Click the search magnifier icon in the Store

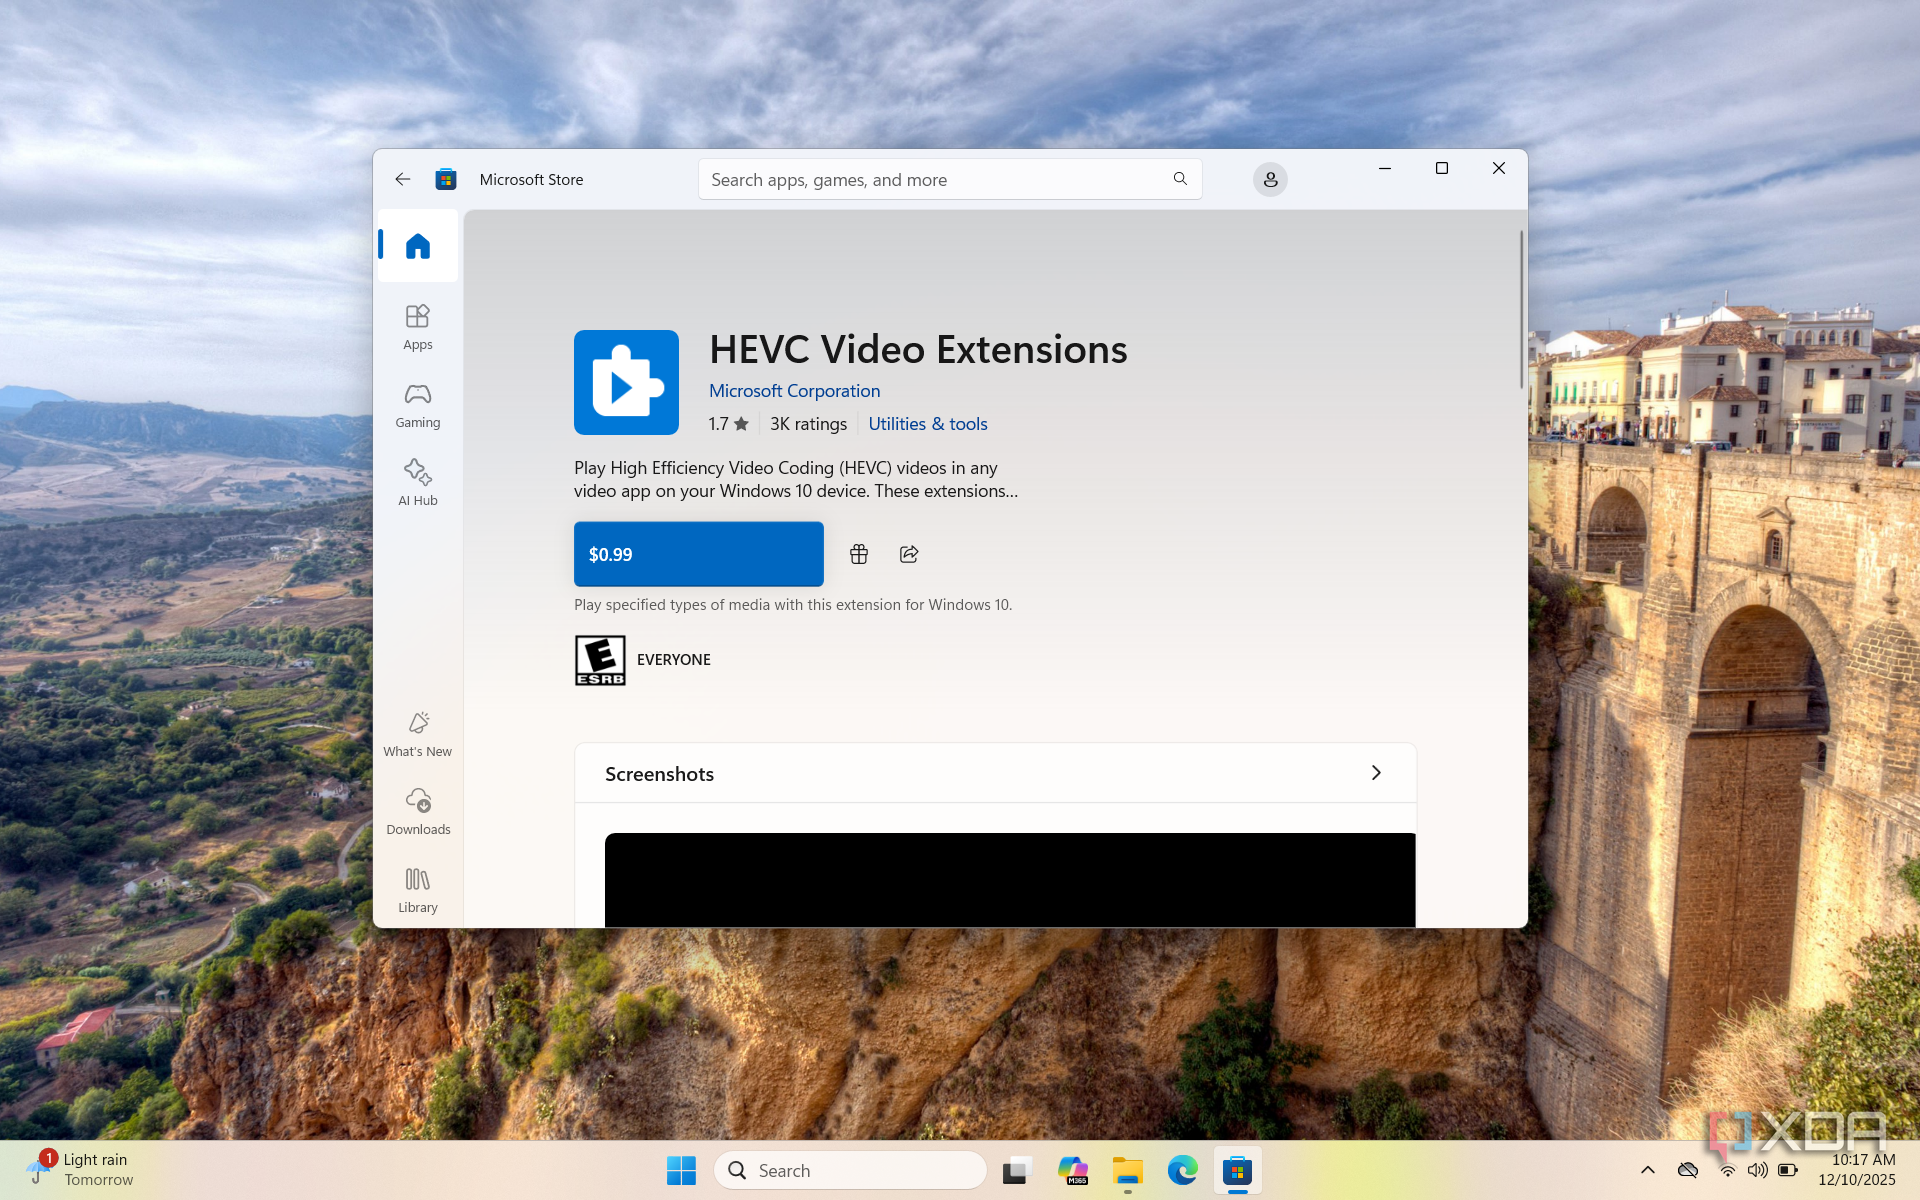click(x=1180, y=179)
